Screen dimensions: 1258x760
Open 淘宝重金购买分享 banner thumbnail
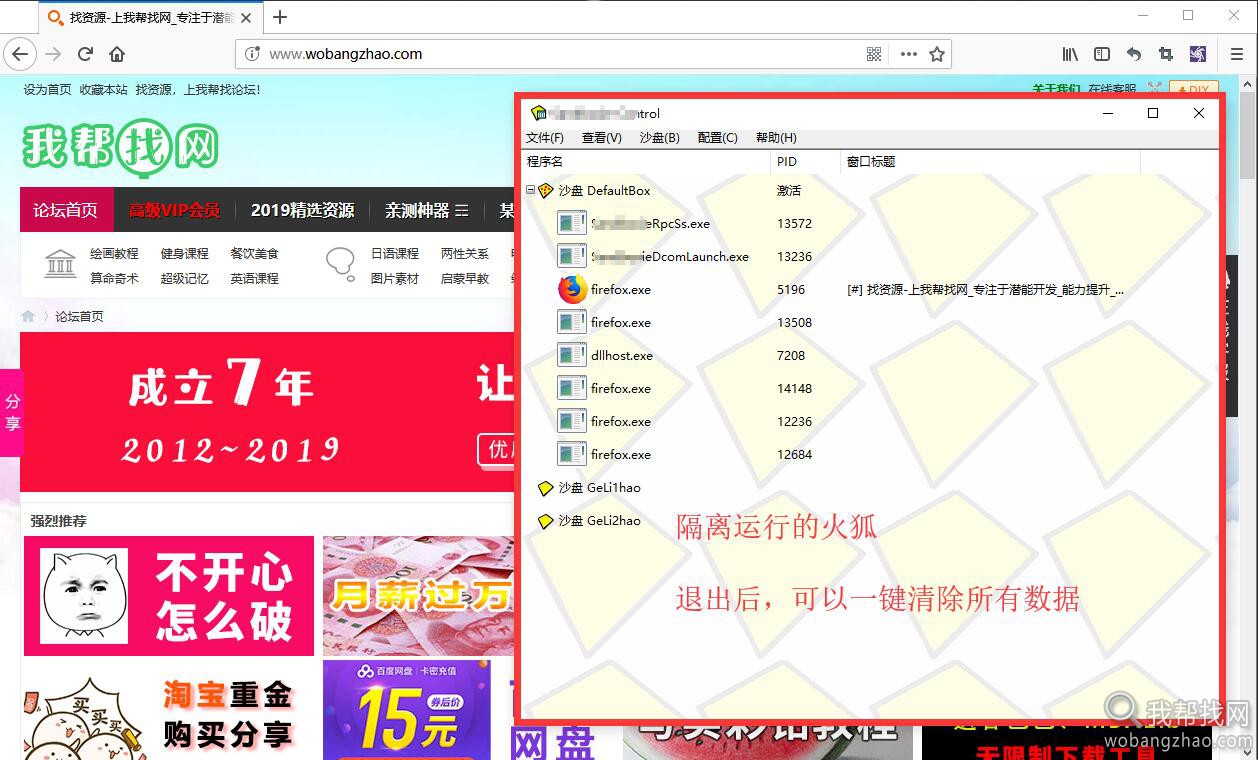(169, 710)
